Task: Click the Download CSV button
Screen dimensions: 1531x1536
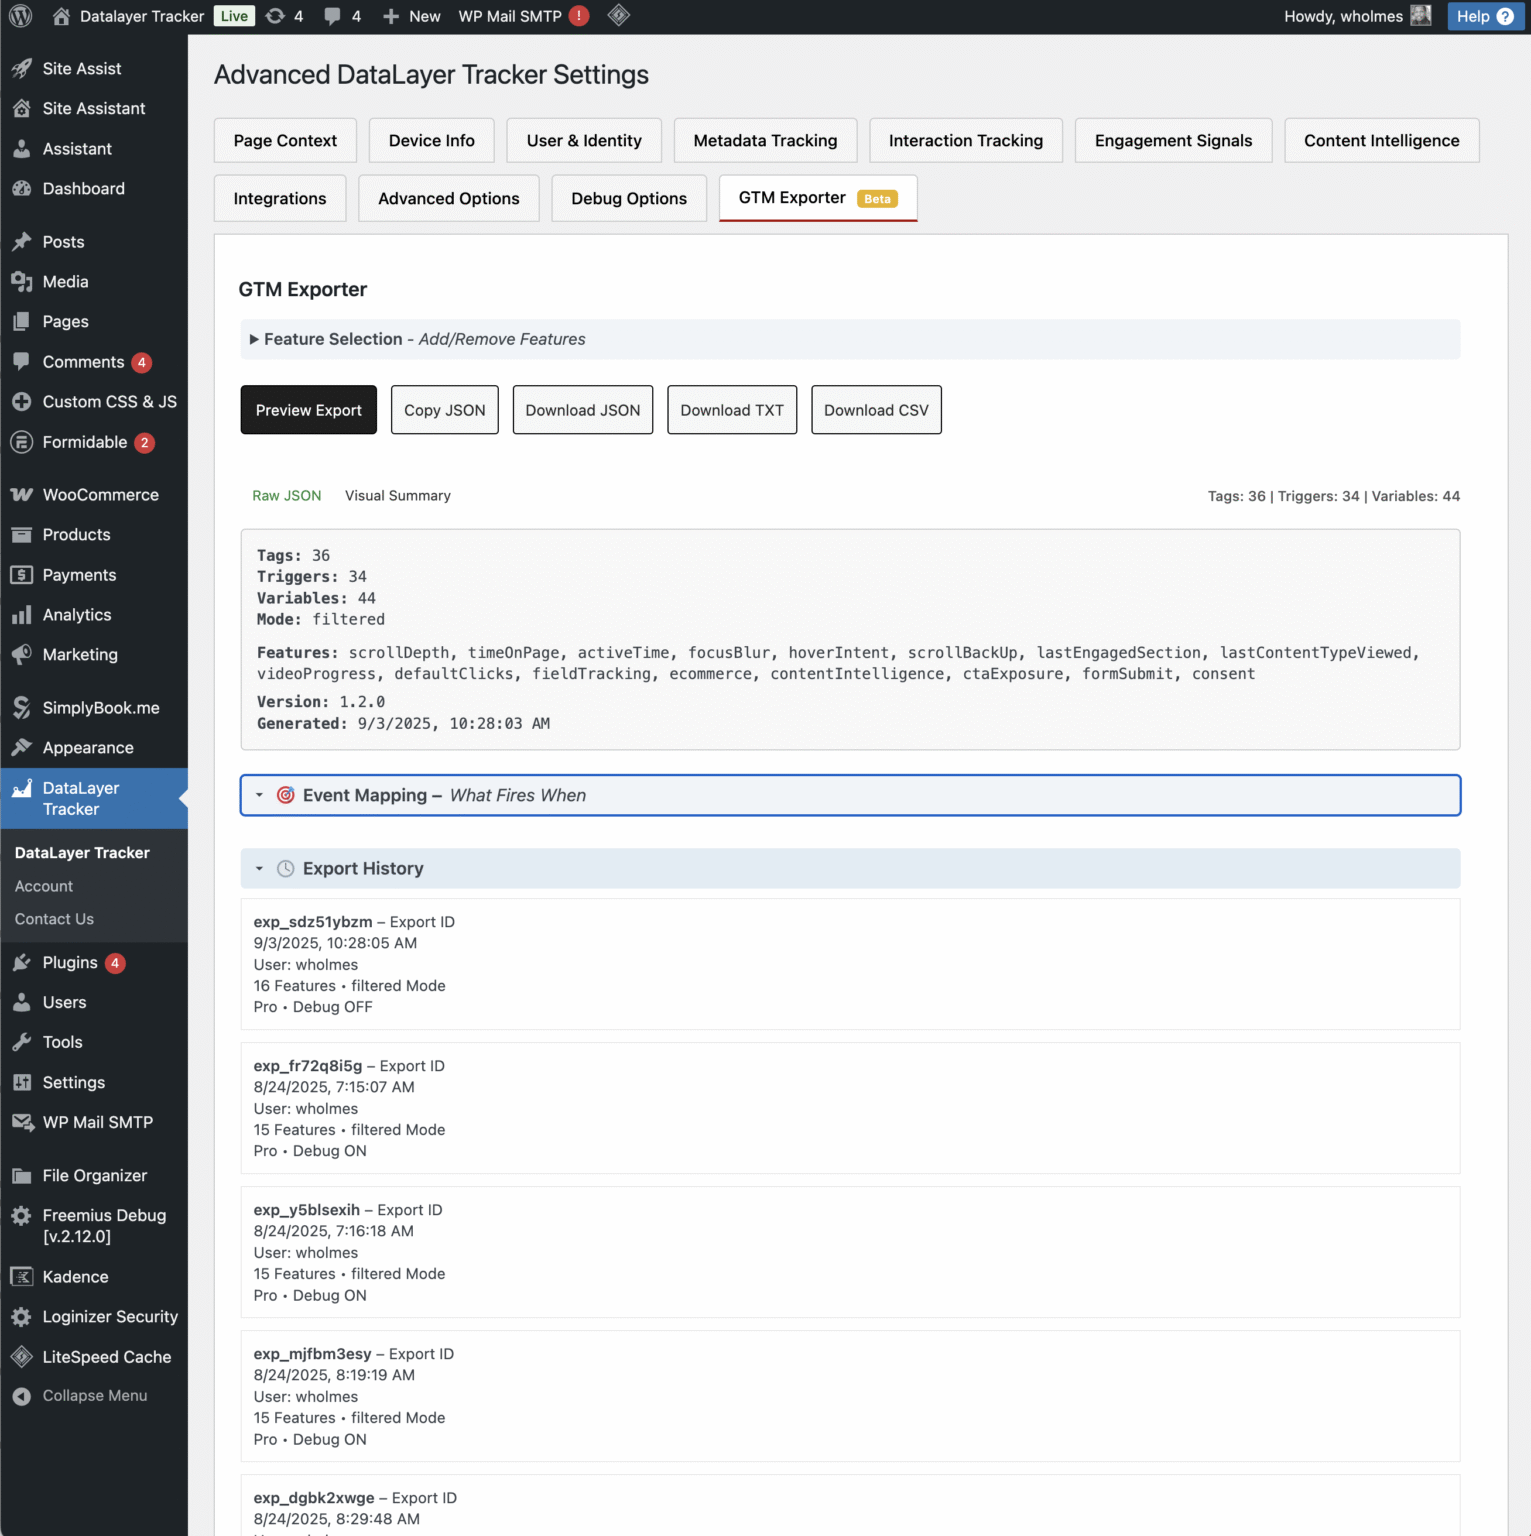Action: [876, 410]
